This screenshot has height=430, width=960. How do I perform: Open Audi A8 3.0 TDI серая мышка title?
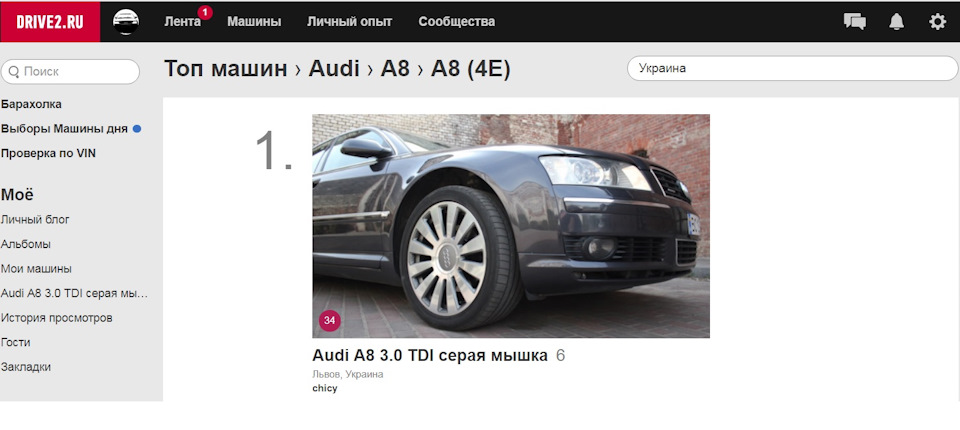(430, 355)
